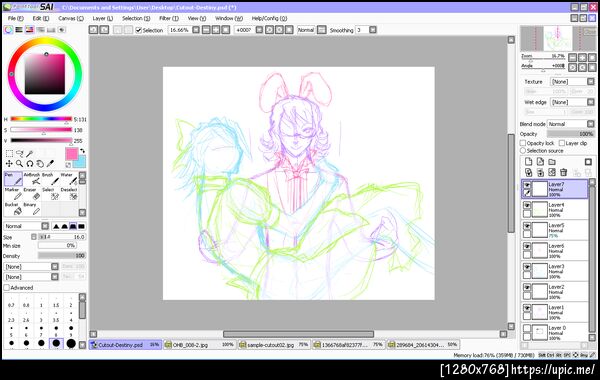Click the navigator preview thumbnail
600x380 pixels.
click(x=558, y=38)
